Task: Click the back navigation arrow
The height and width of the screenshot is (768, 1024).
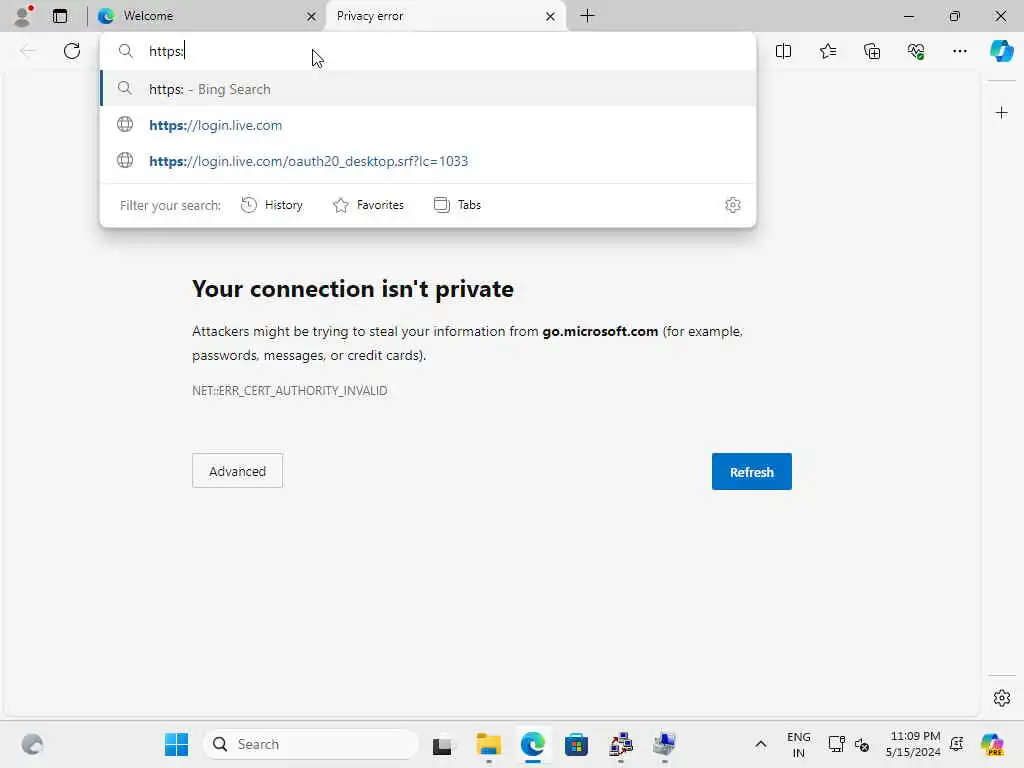Action: click(x=27, y=51)
